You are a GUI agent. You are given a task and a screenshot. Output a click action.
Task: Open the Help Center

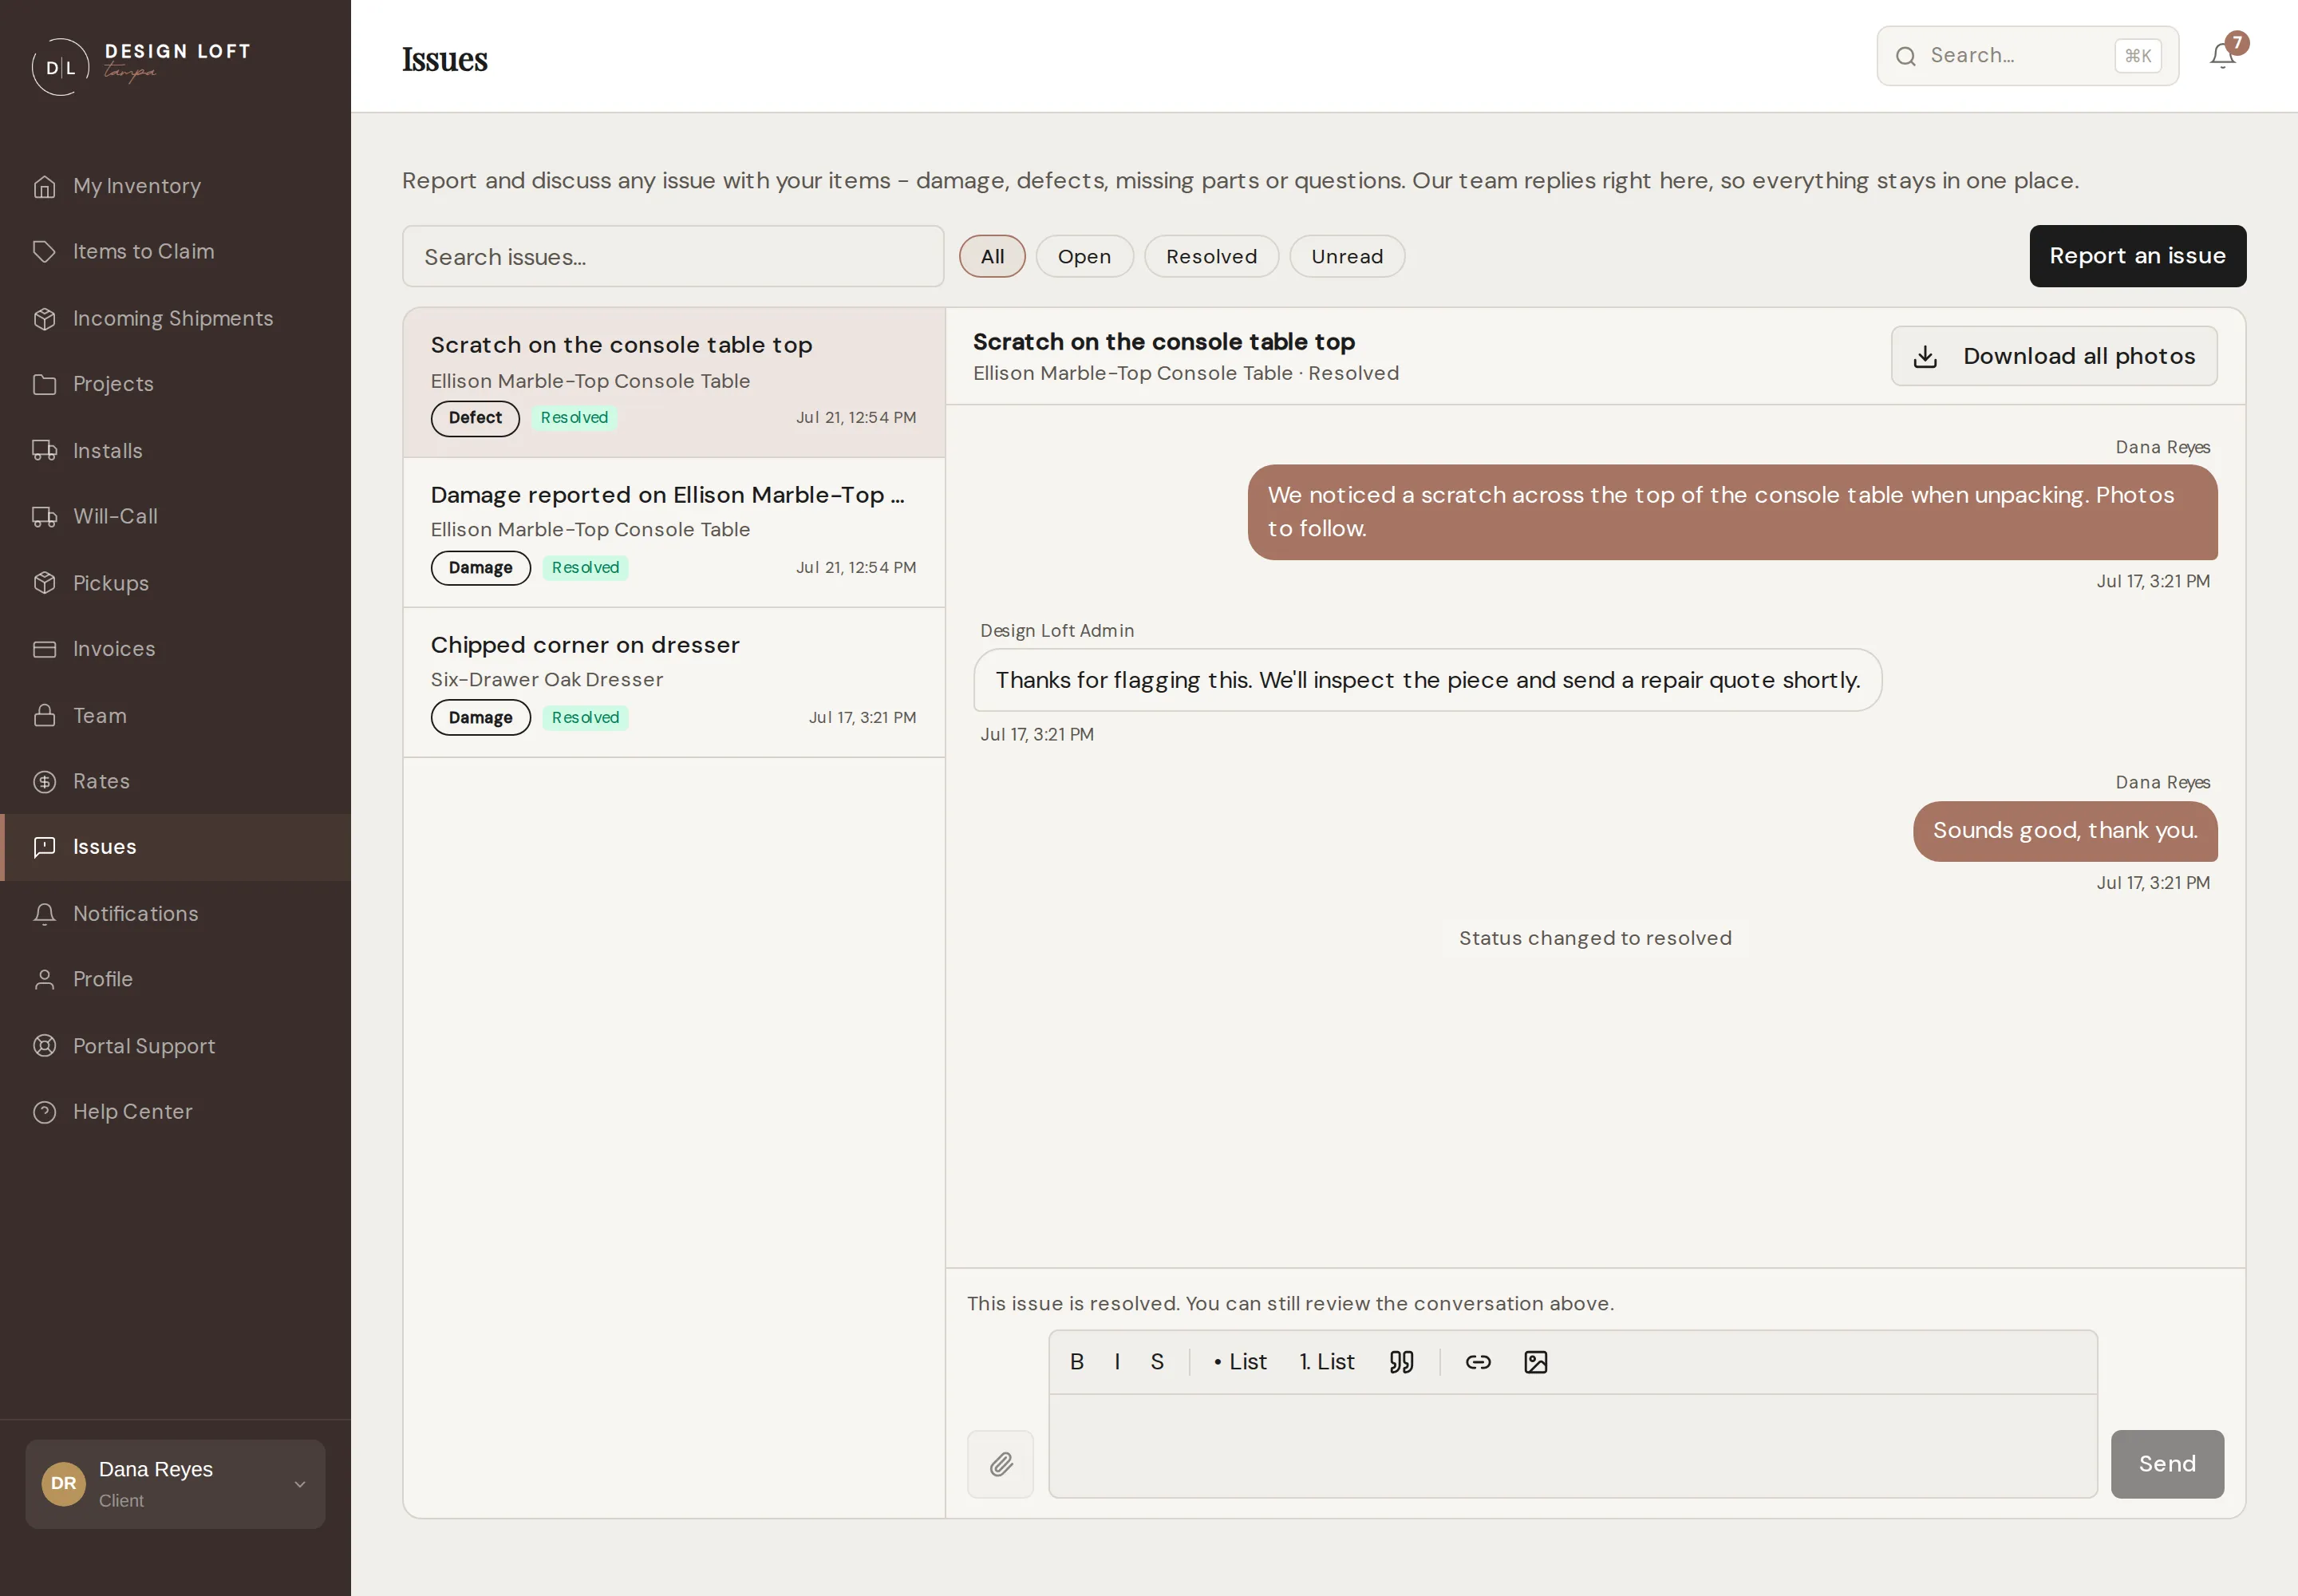coord(176,1112)
